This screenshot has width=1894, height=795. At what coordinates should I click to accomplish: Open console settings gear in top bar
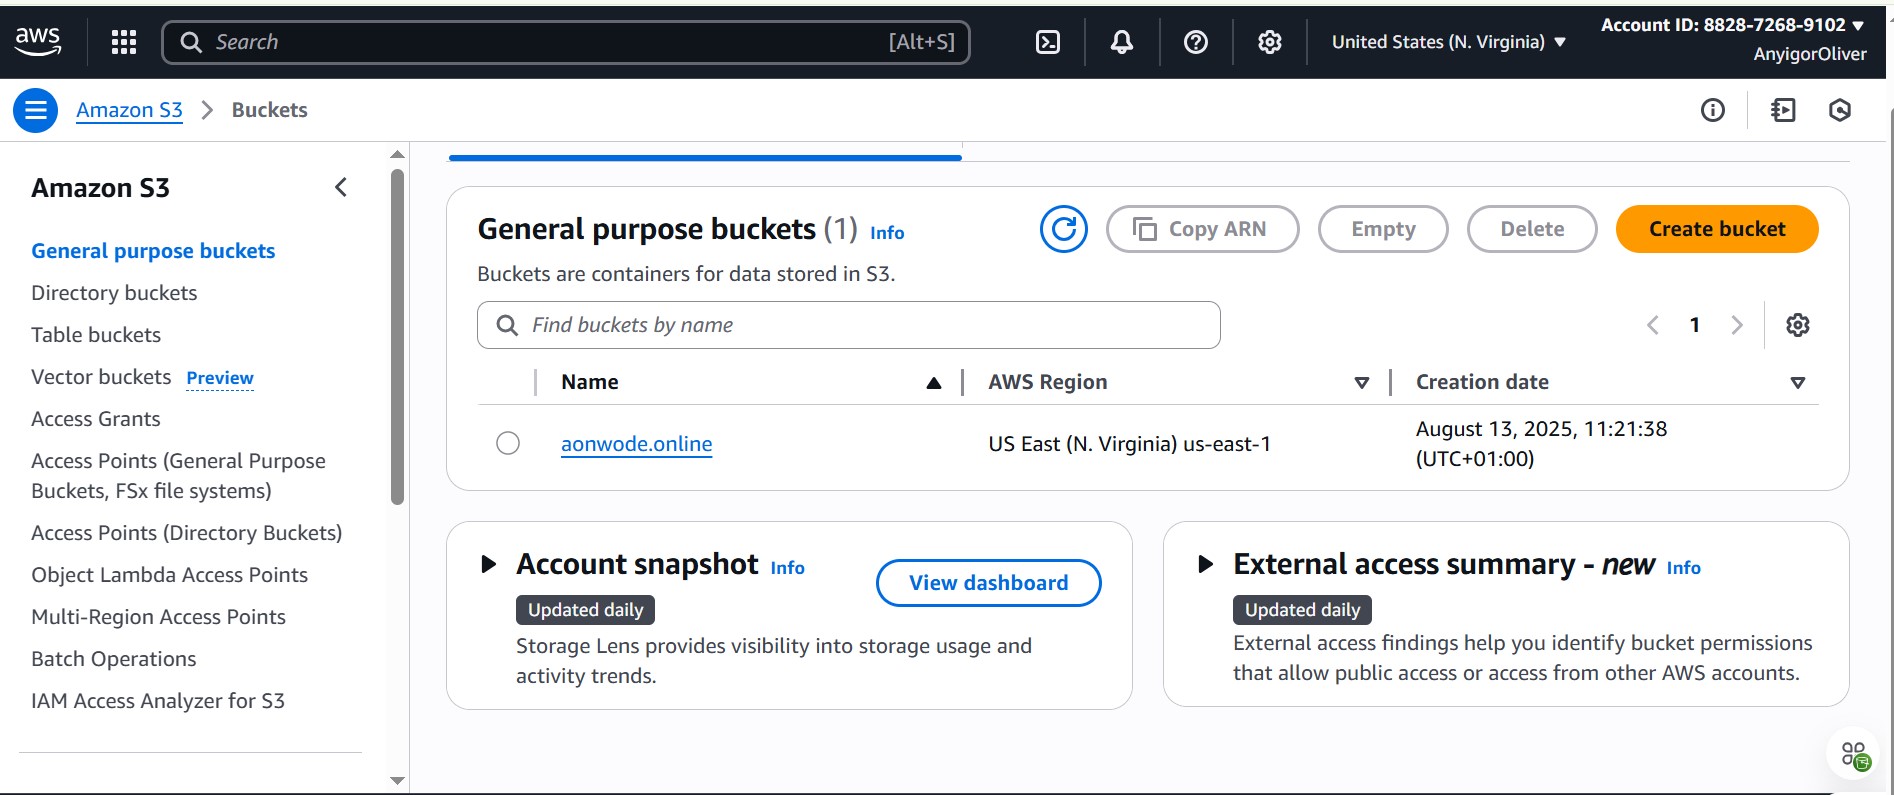click(x=1270, y=42)
